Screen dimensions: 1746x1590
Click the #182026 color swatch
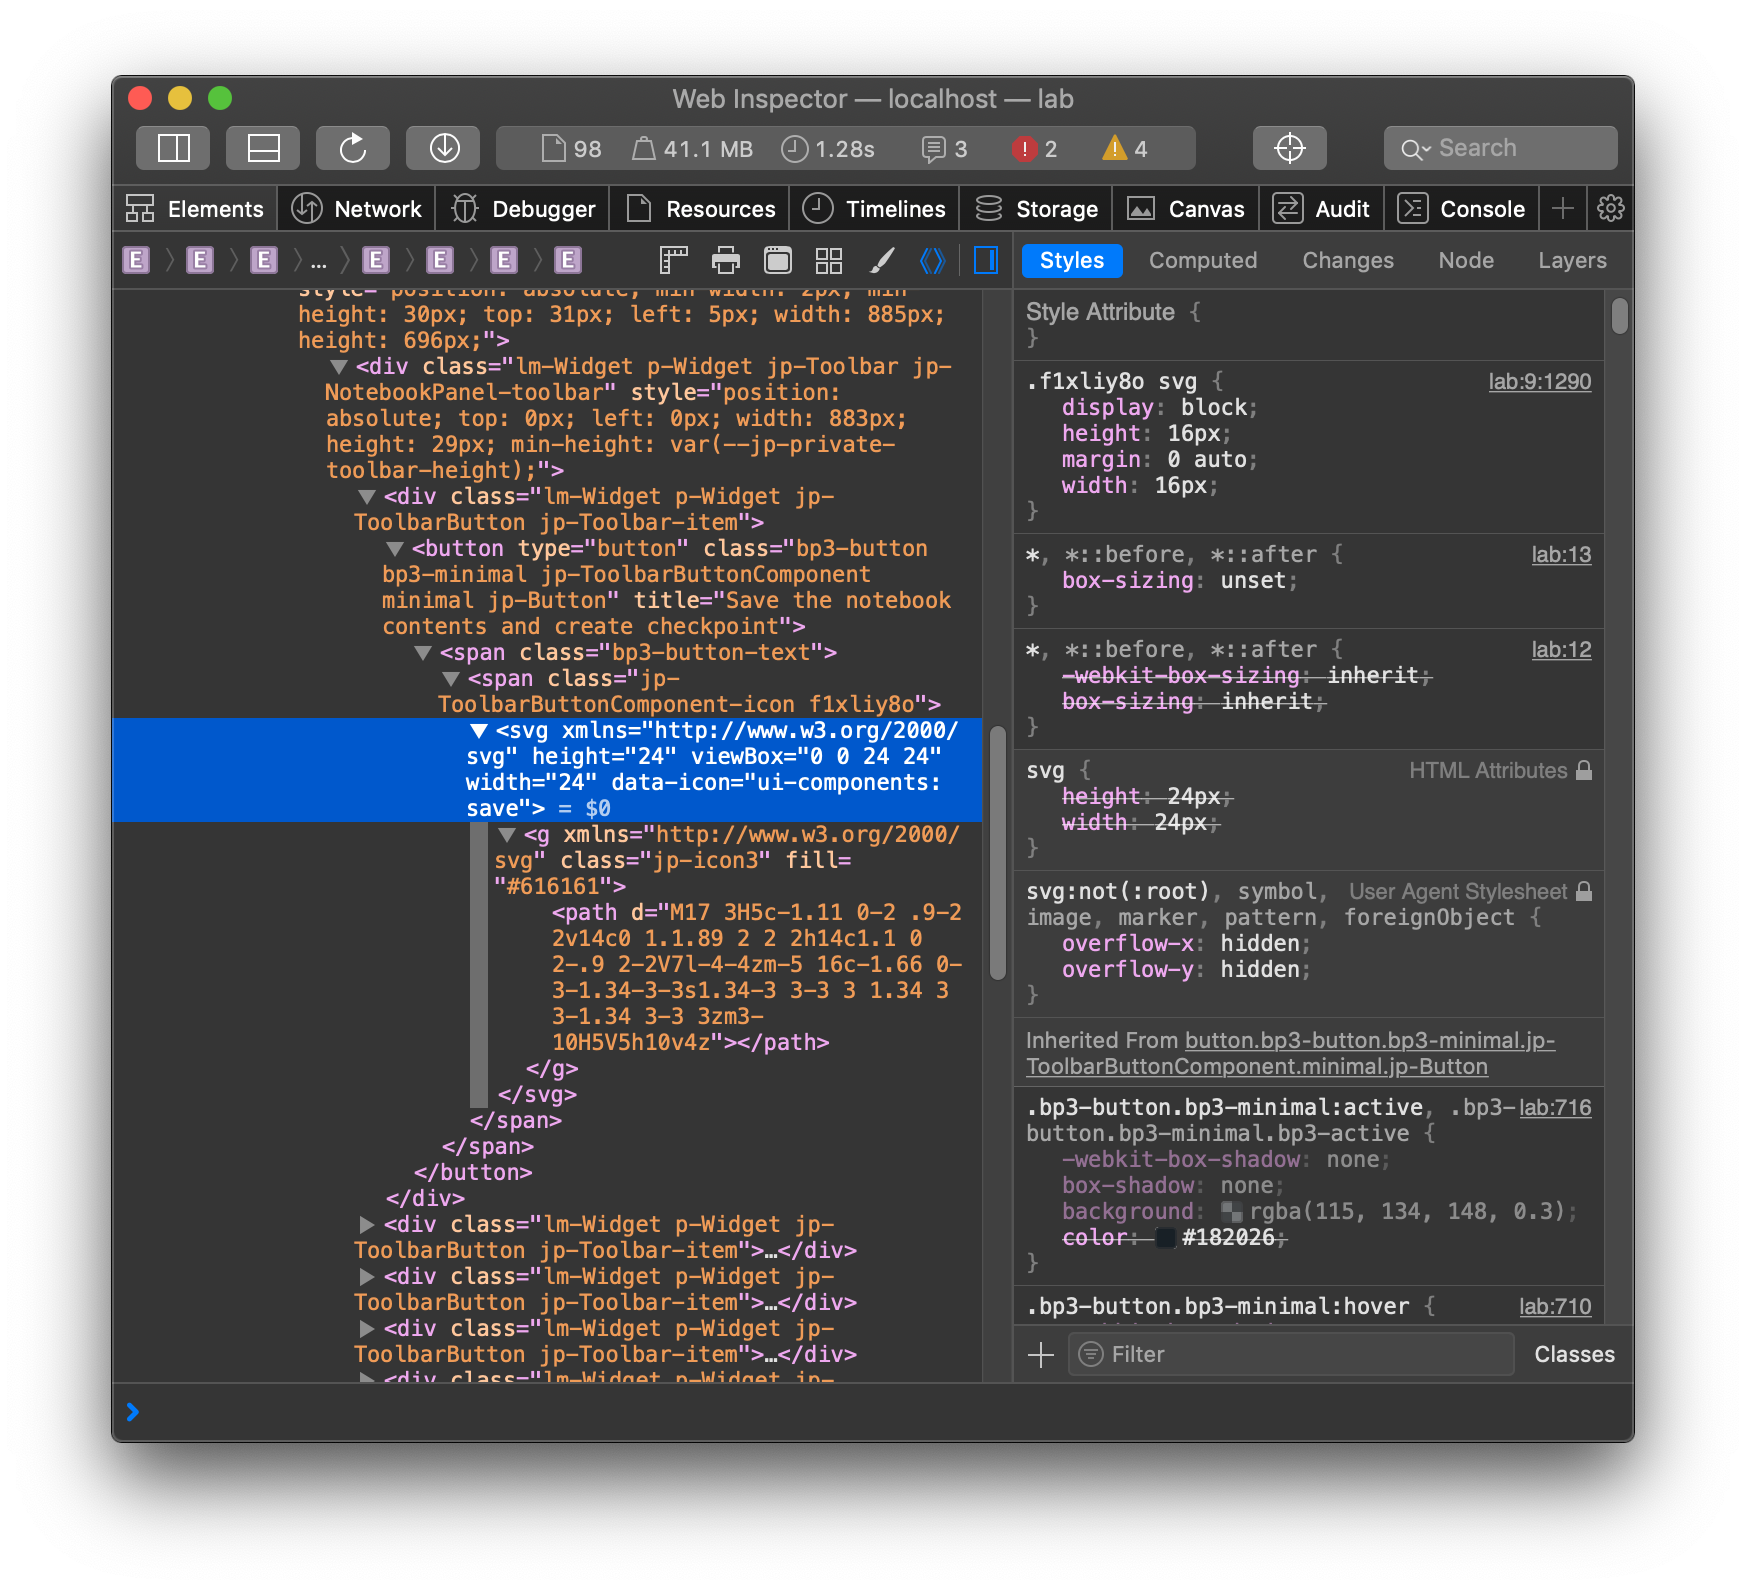pos(1165,1238)
